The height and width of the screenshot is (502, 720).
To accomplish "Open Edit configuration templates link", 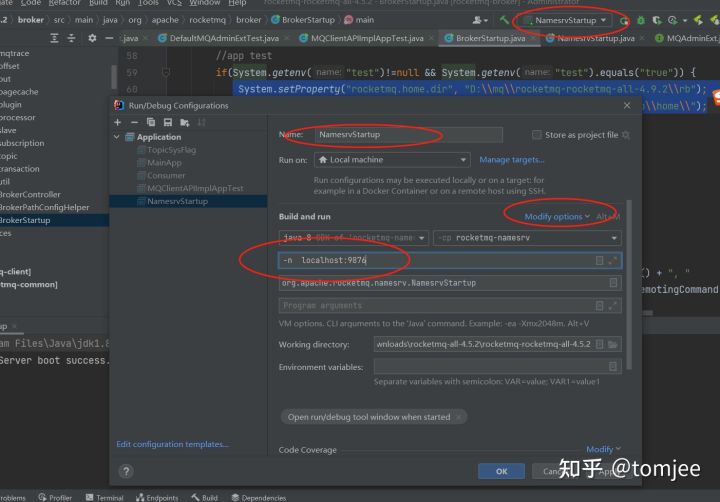I will [172, 444].
